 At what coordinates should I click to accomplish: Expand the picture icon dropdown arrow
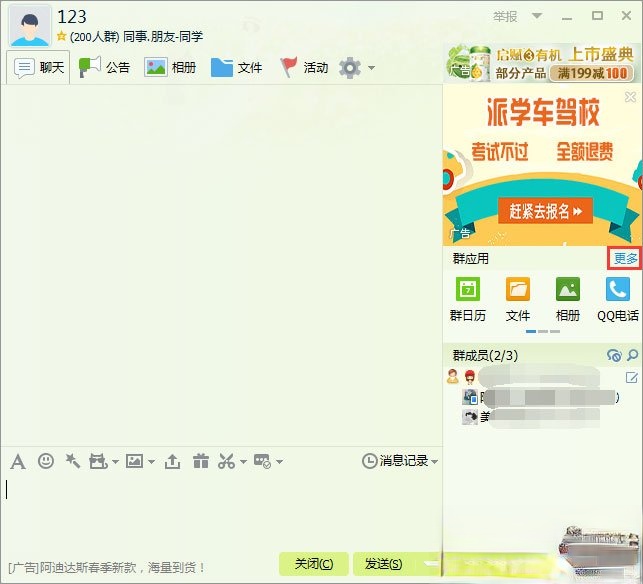pyautogui.click(x=151, y=462)
